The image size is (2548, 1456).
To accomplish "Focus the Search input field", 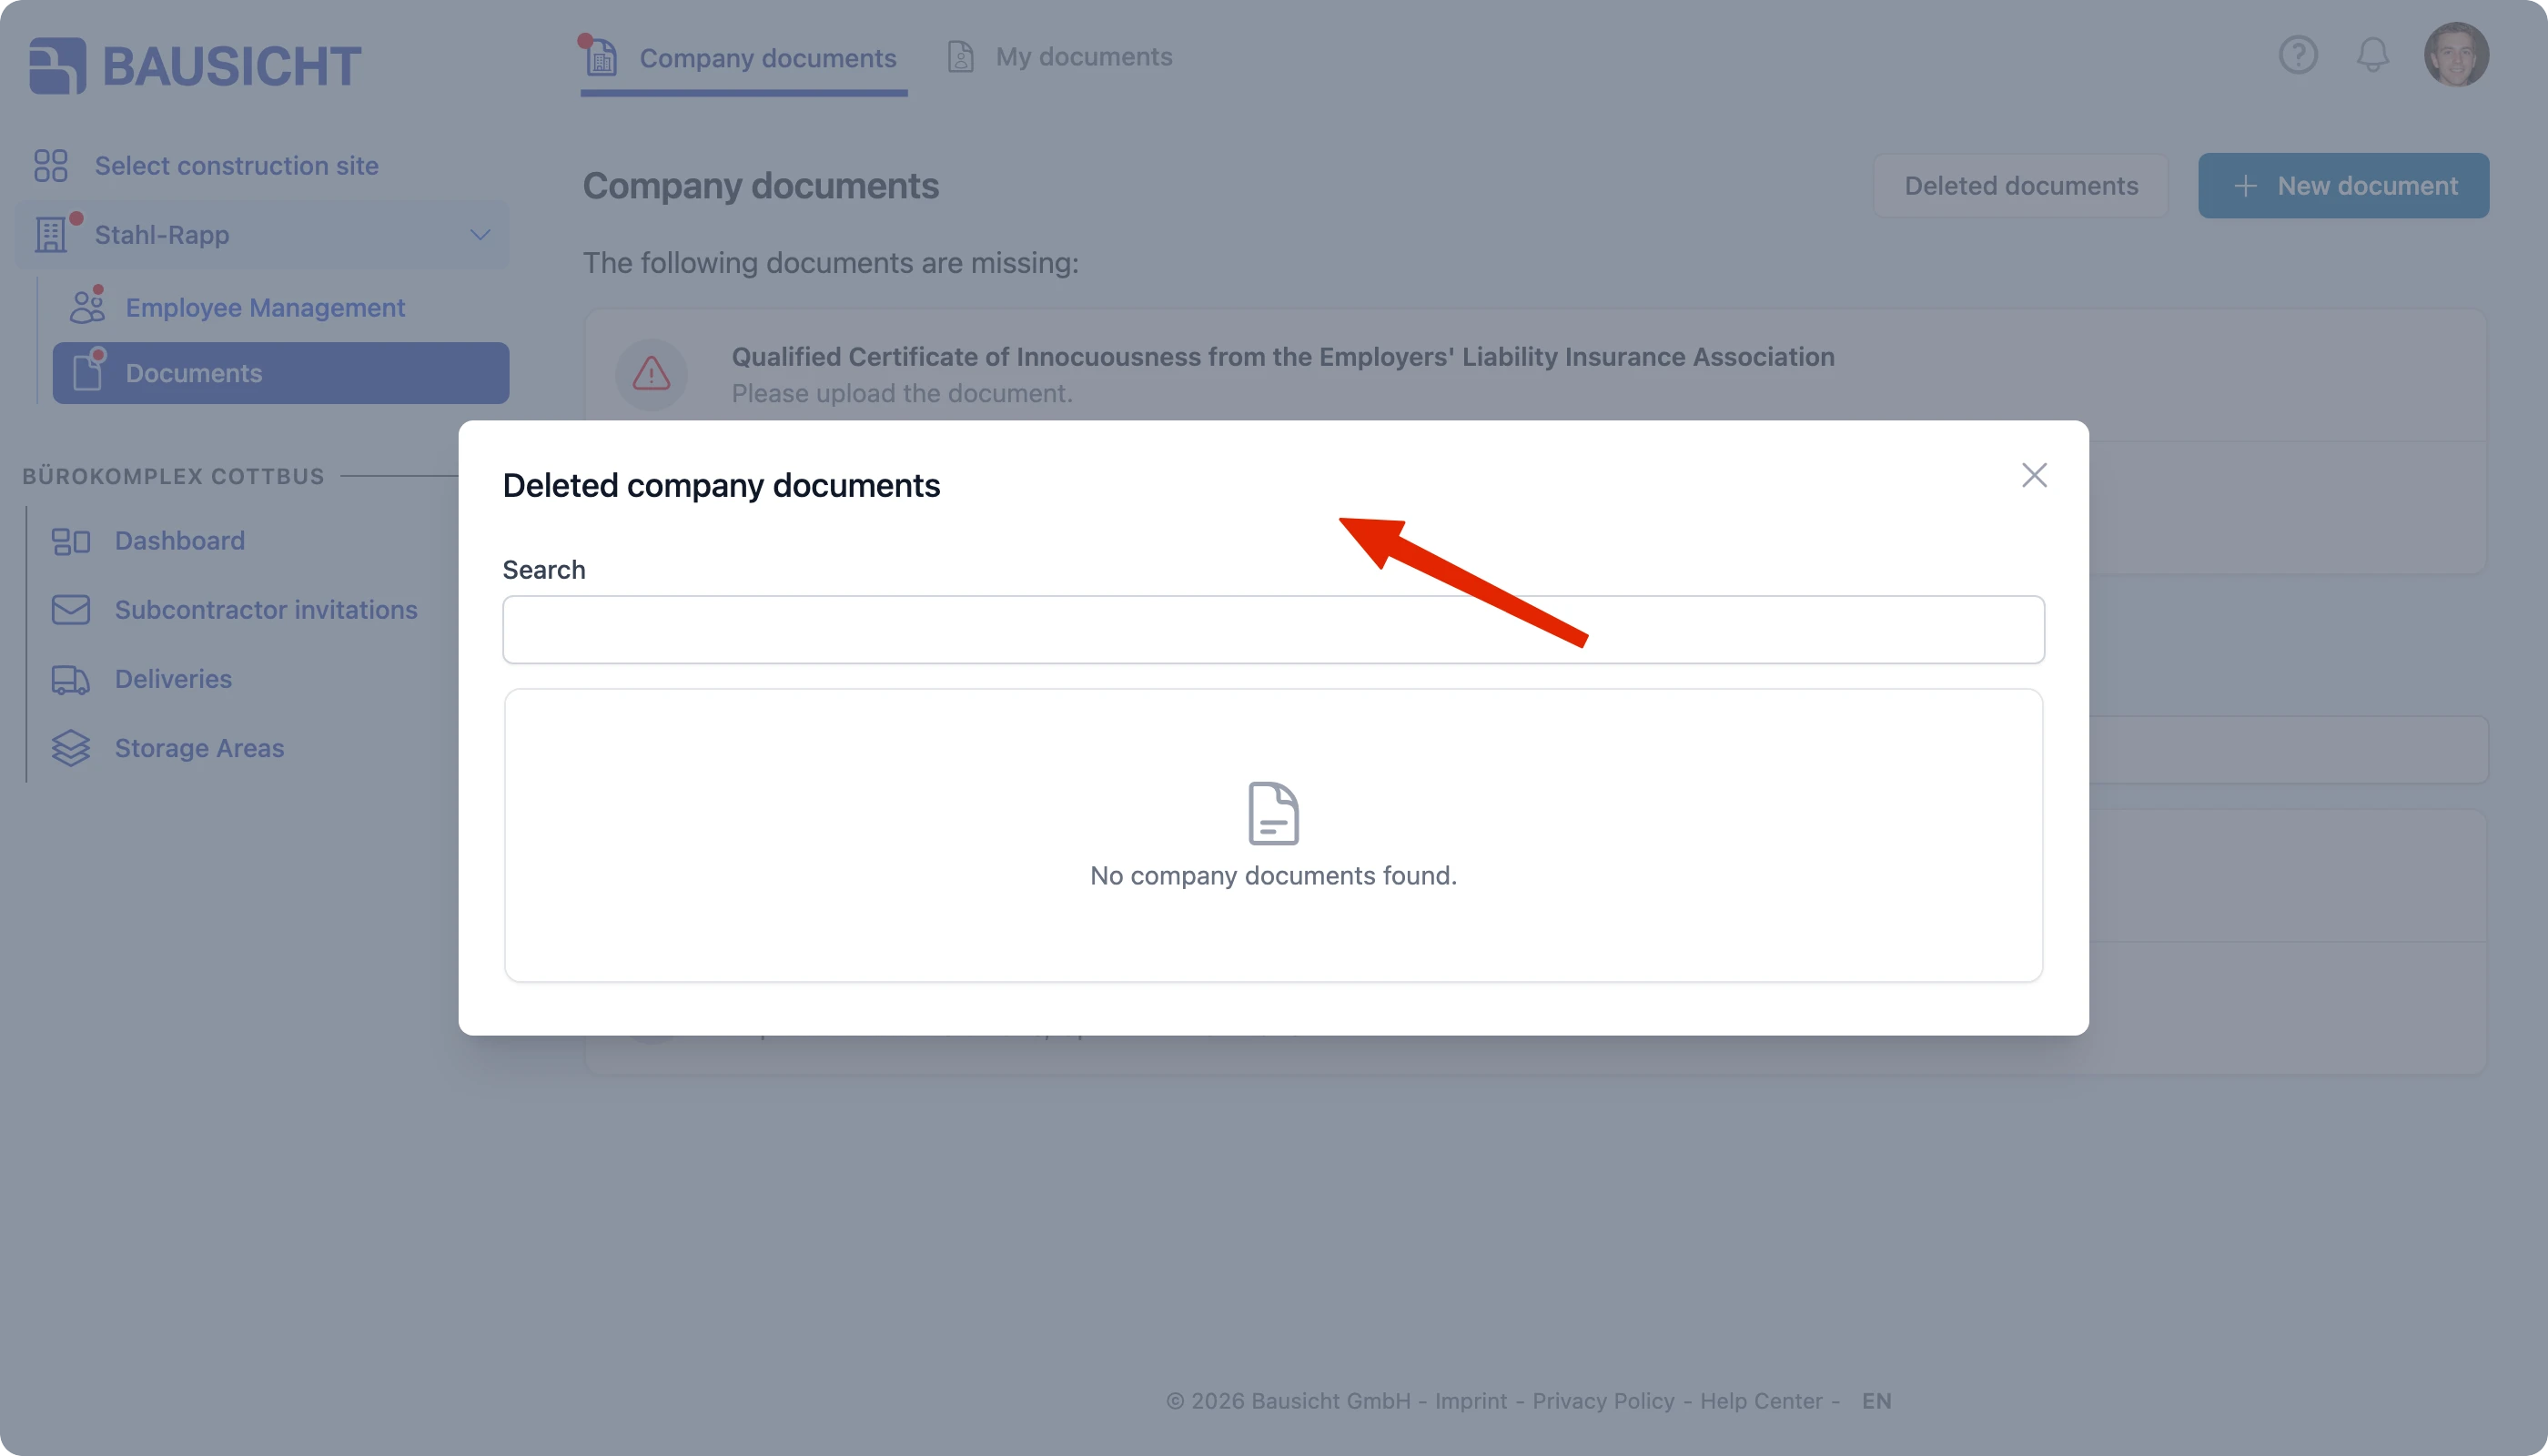I will click(1273, 630).
